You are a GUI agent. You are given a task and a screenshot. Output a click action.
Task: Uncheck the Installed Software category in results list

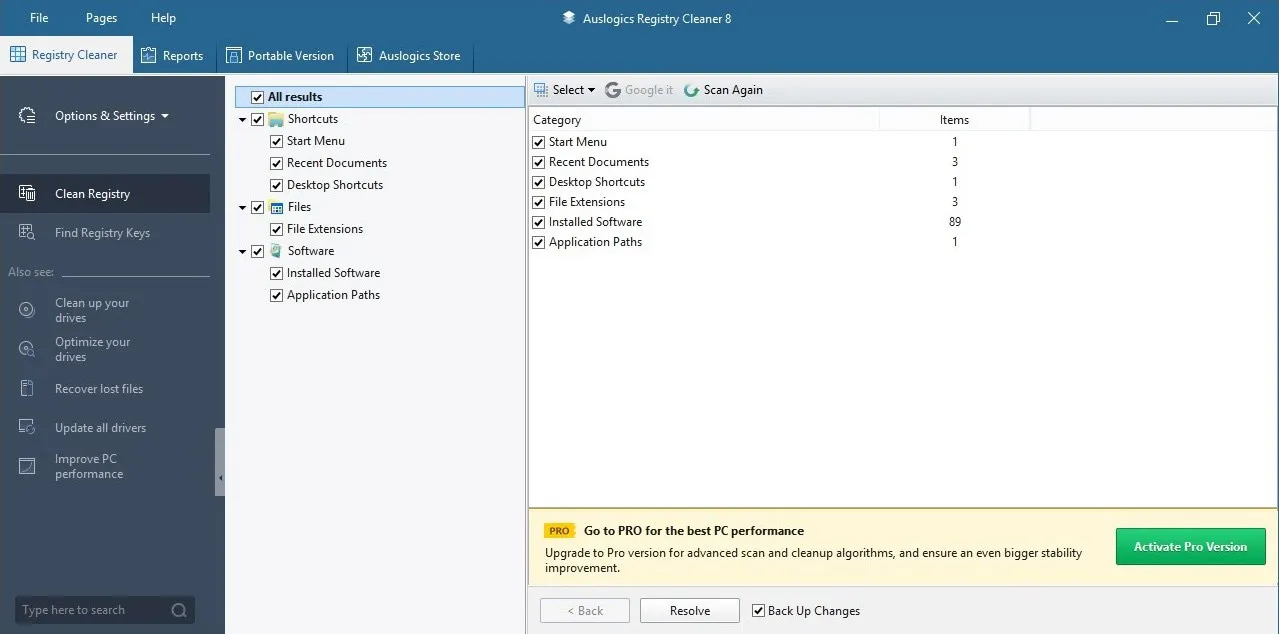pyautogui.click(x=539, y=221)
